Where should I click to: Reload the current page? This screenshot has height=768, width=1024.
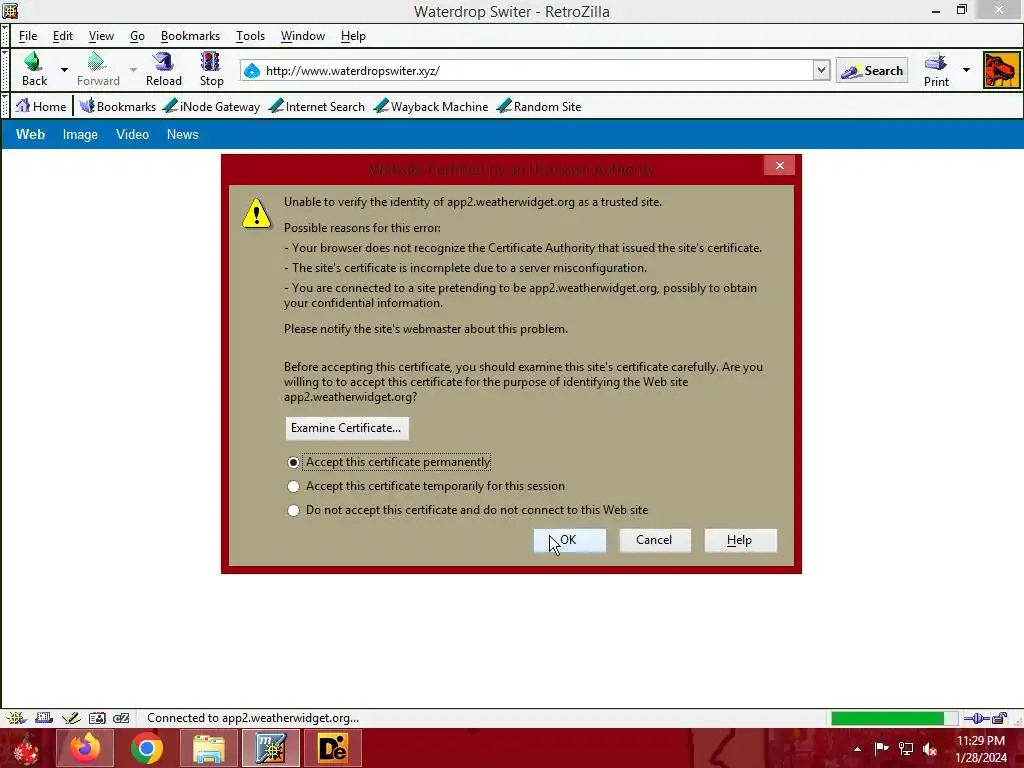coord(163,69)
